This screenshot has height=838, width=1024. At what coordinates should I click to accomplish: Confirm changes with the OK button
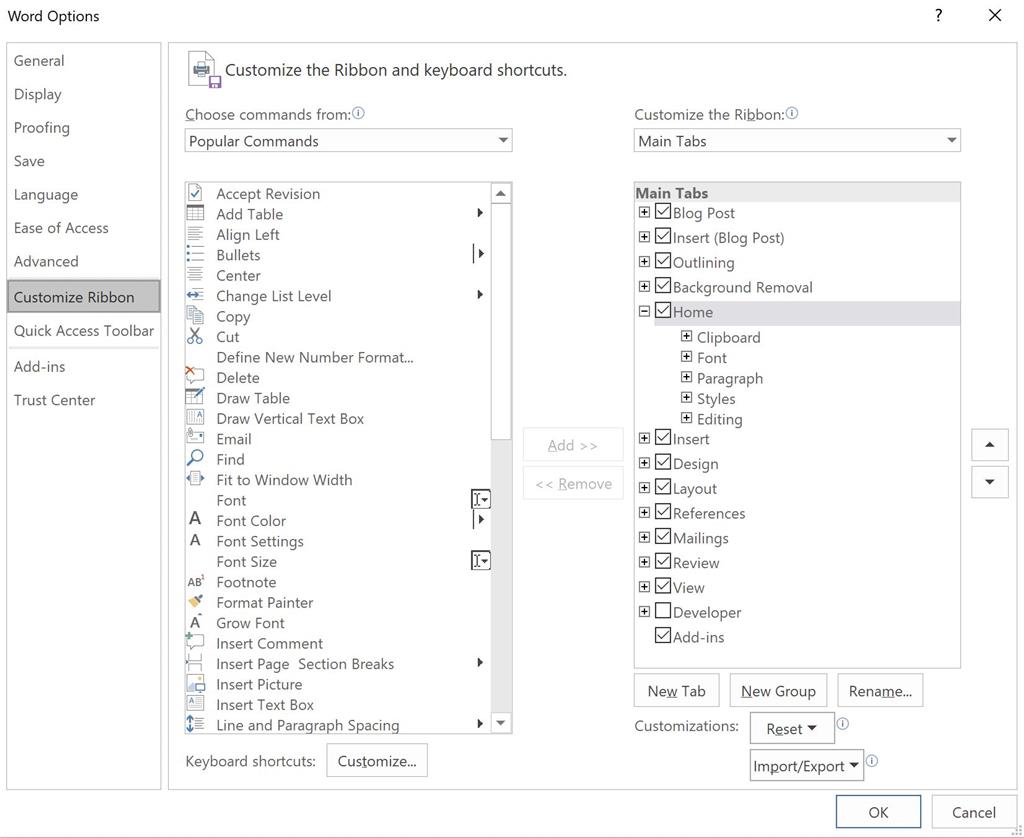(878, 812)
